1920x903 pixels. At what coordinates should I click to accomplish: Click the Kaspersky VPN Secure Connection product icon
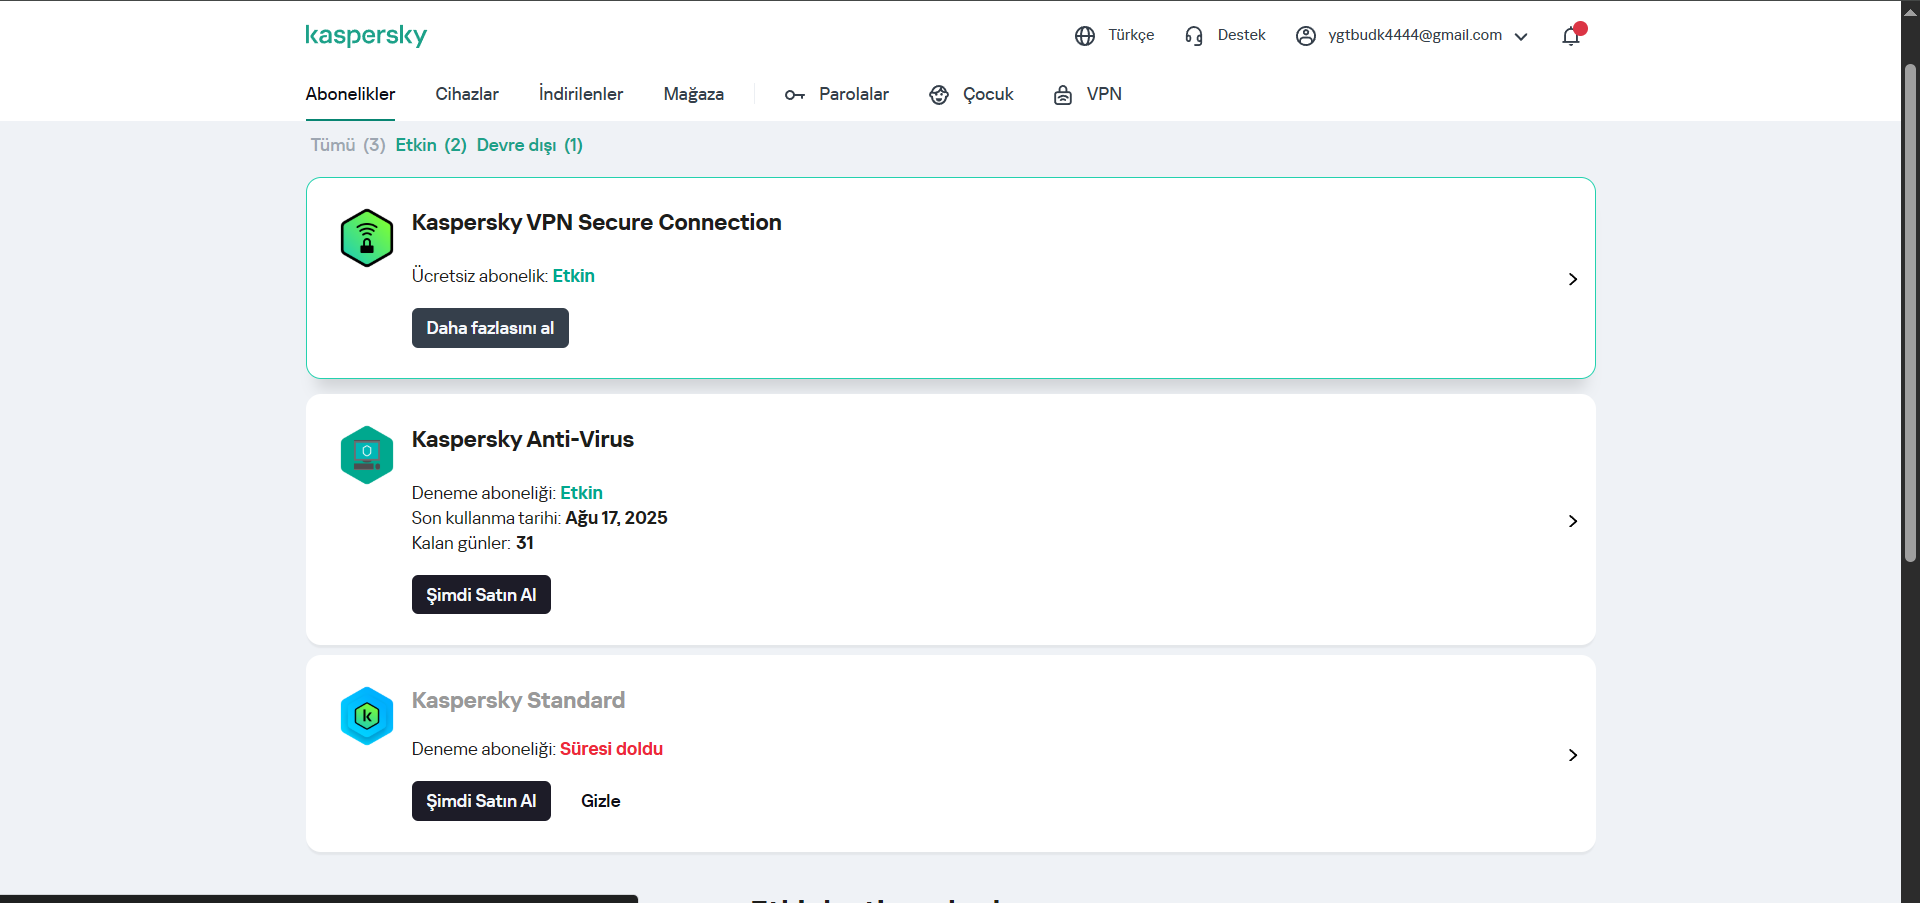click(x=367, y=238)
